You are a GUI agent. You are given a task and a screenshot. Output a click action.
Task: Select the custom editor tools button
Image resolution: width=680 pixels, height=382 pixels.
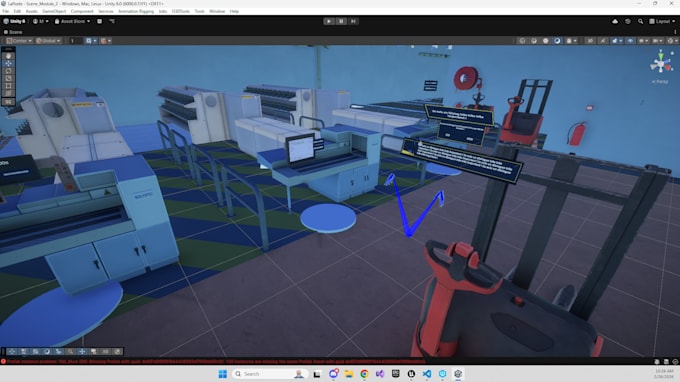[x=8, y=102]
